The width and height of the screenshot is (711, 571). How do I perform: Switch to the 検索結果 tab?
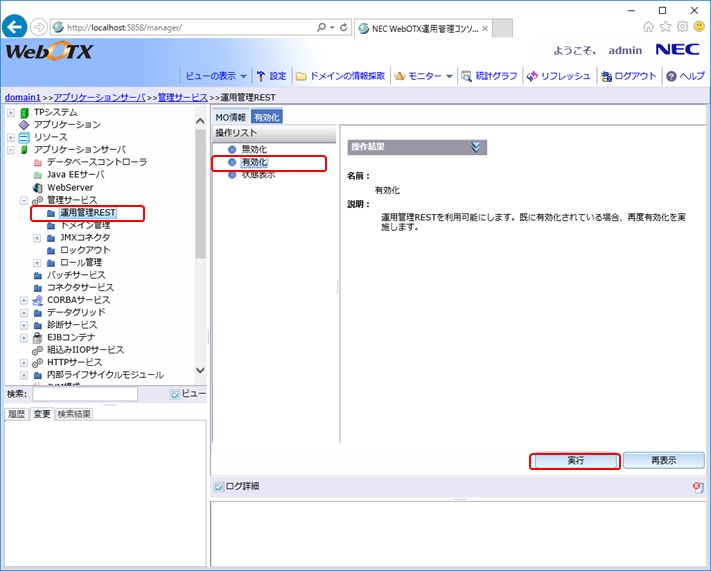point(73,414)
